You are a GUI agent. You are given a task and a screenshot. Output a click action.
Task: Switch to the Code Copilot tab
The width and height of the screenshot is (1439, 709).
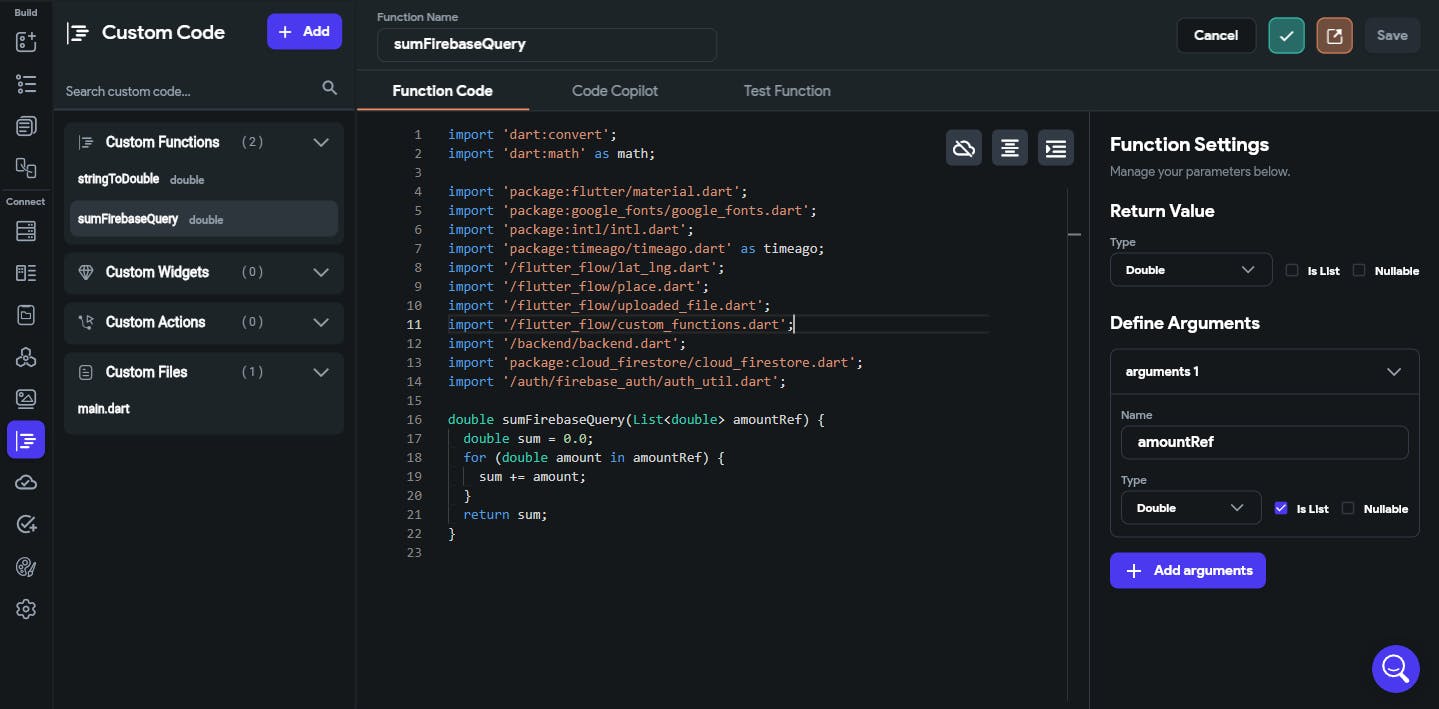point(614,91)
